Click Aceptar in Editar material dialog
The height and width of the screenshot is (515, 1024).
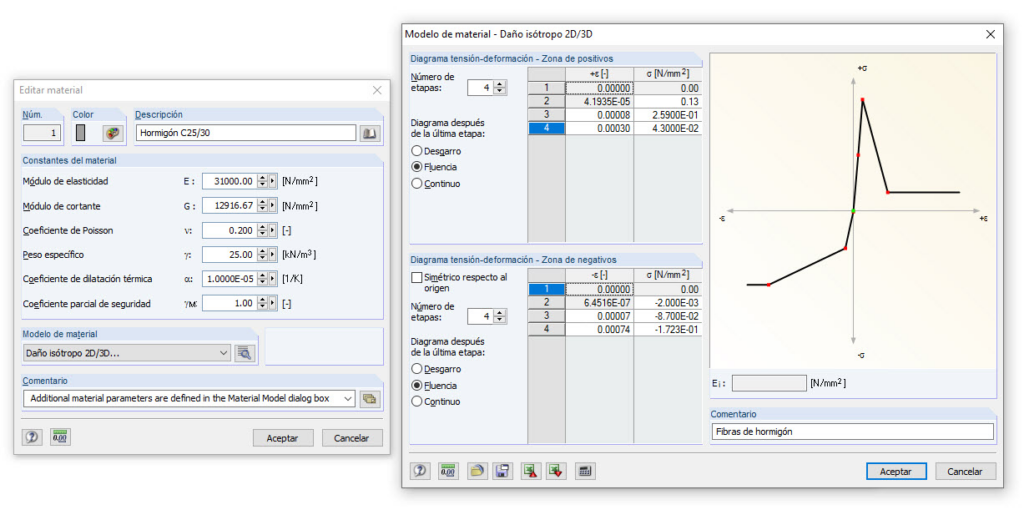tap(283, 438)
